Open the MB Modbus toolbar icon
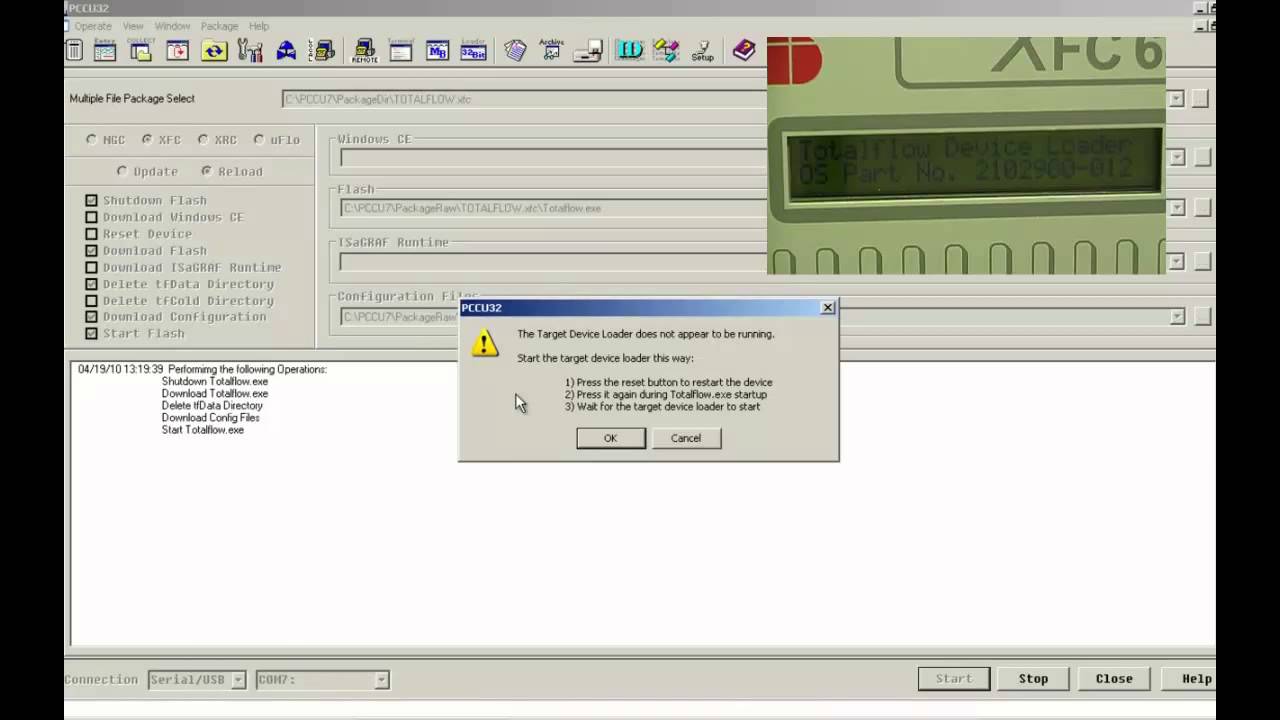Image resolution: width=1280 pixels, height=720 pixels. click(x=437, y=51)
